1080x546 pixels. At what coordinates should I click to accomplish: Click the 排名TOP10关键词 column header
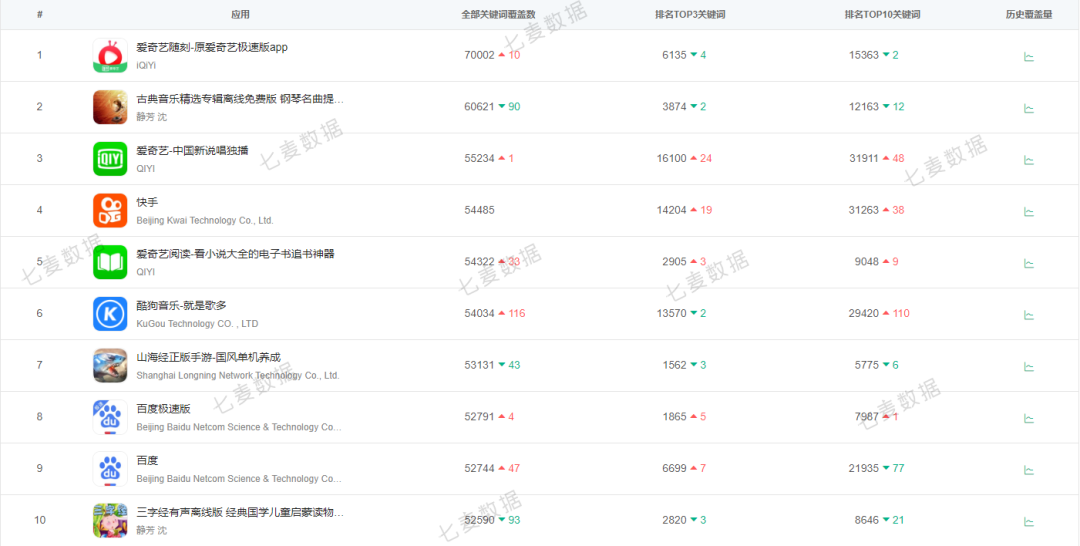[x=882, y=14]
